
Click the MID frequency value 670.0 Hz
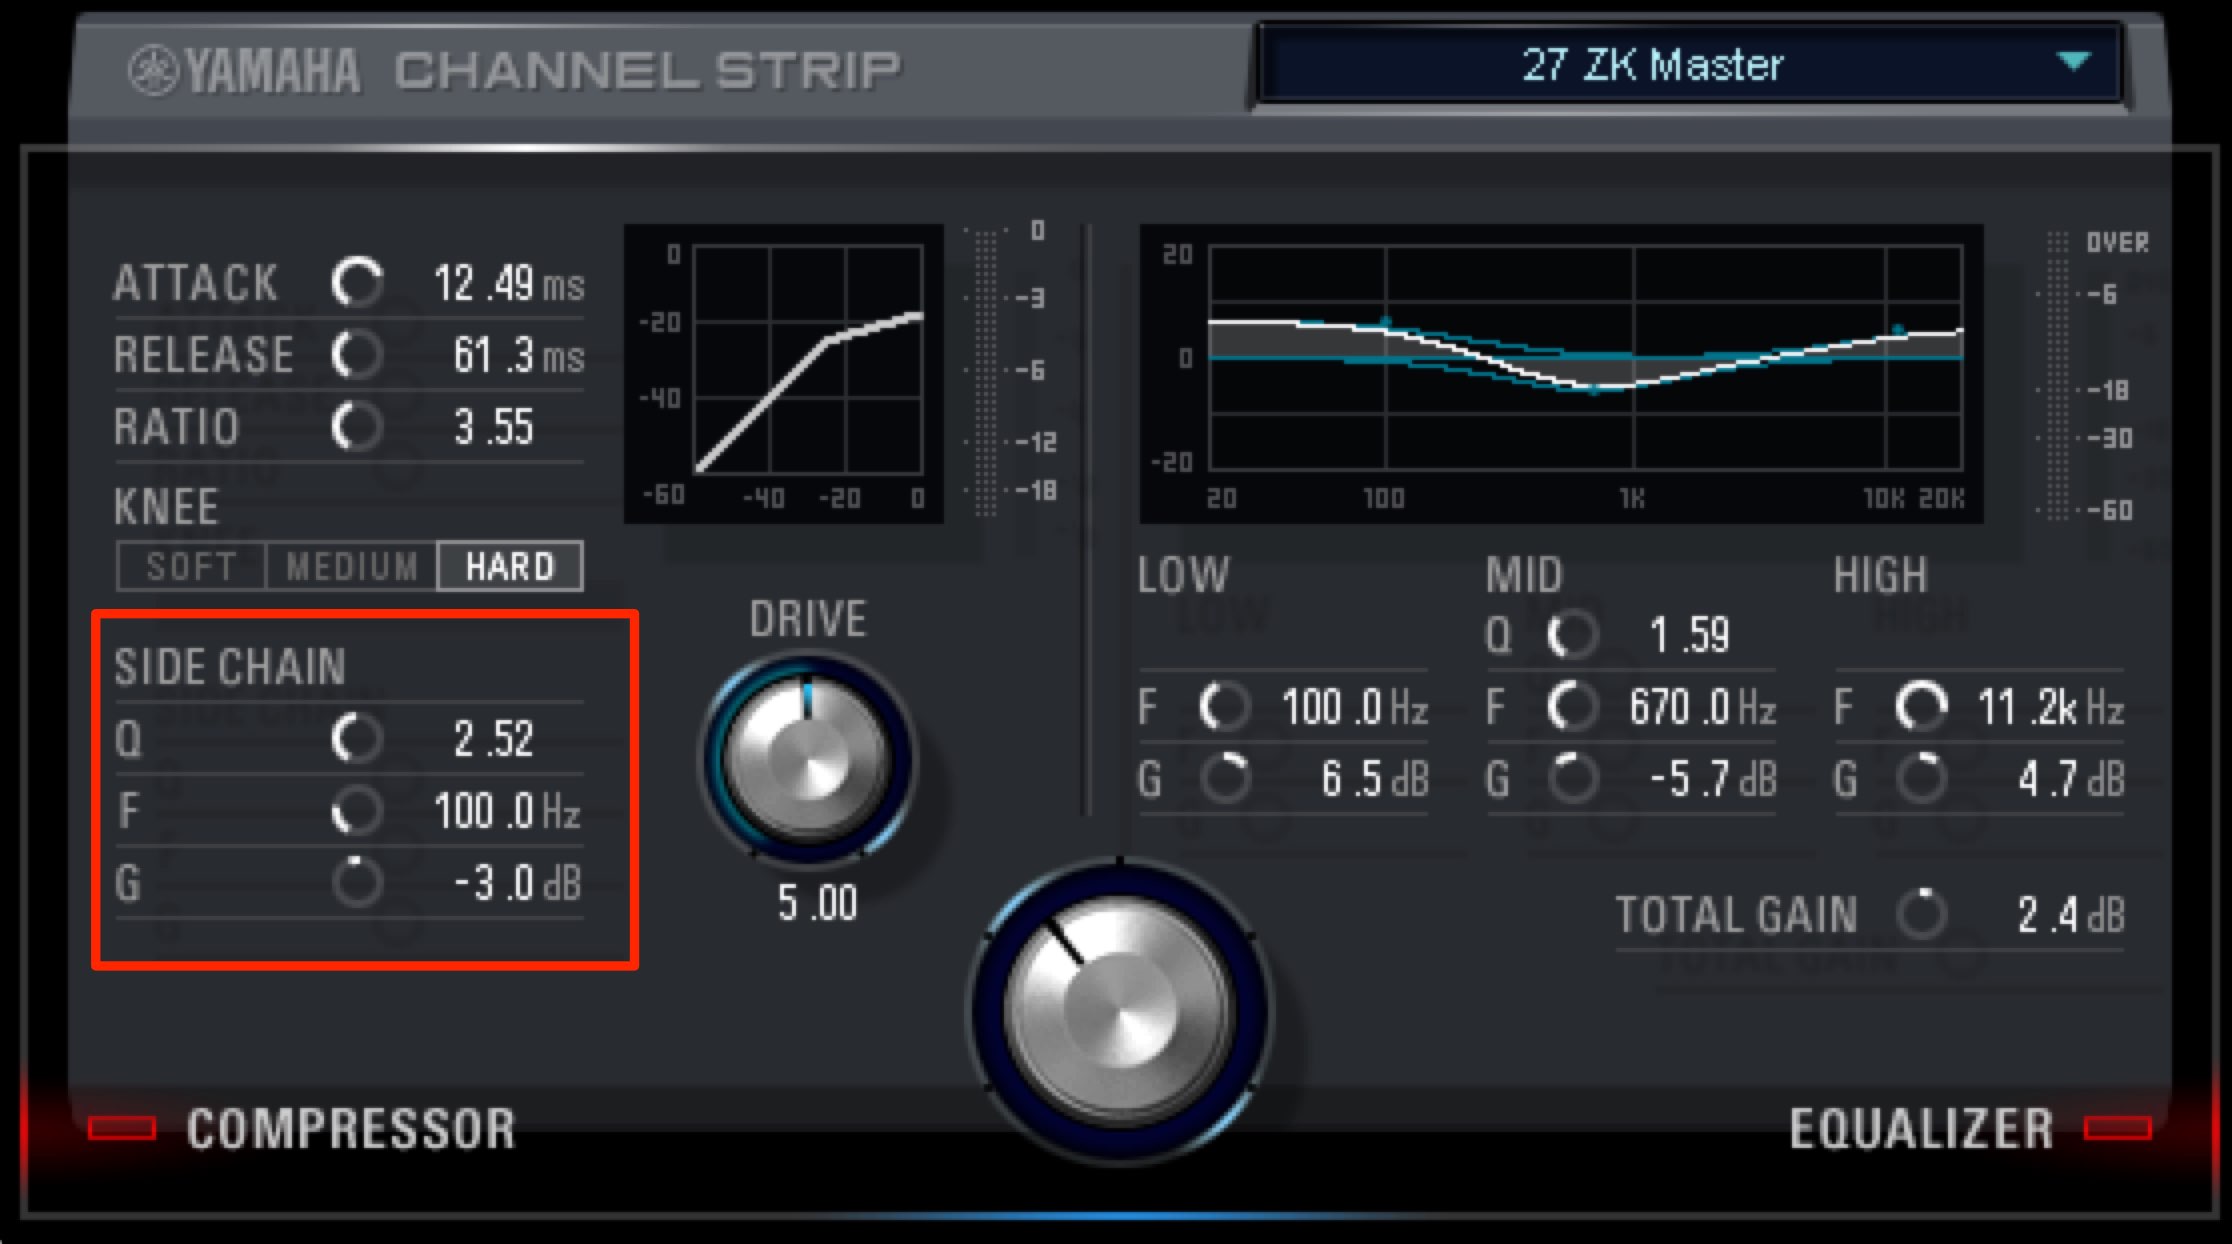pos(1703,708)
